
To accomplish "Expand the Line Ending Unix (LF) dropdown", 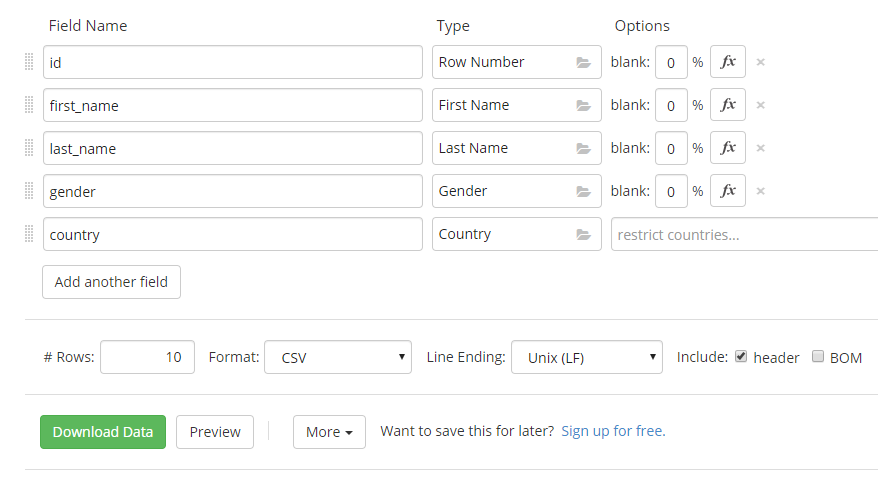I will click(586, 357).
